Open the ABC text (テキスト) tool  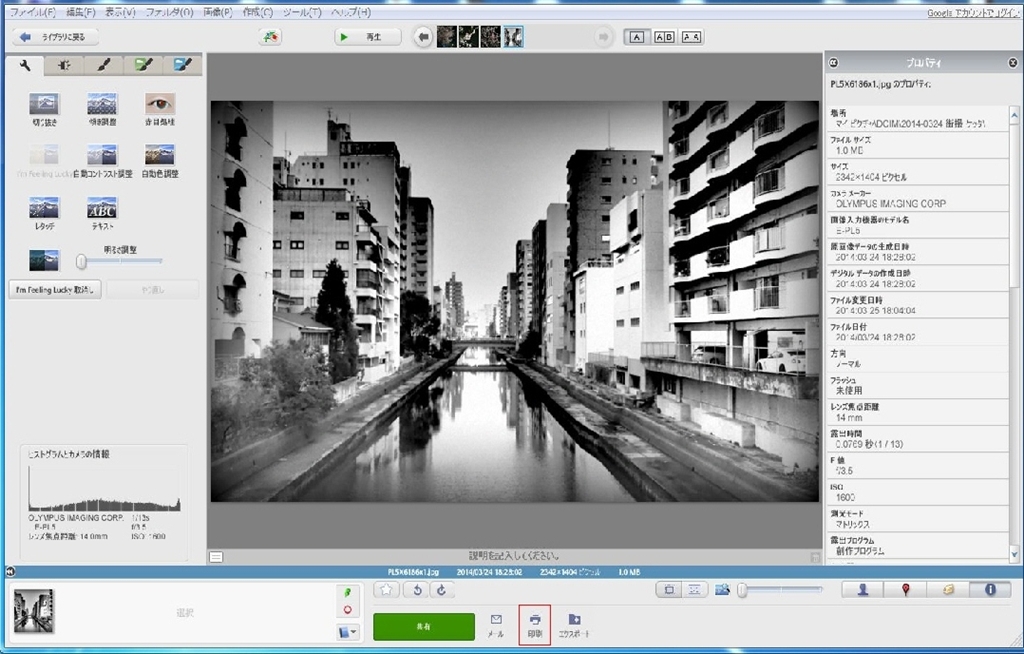click(102, 208)
